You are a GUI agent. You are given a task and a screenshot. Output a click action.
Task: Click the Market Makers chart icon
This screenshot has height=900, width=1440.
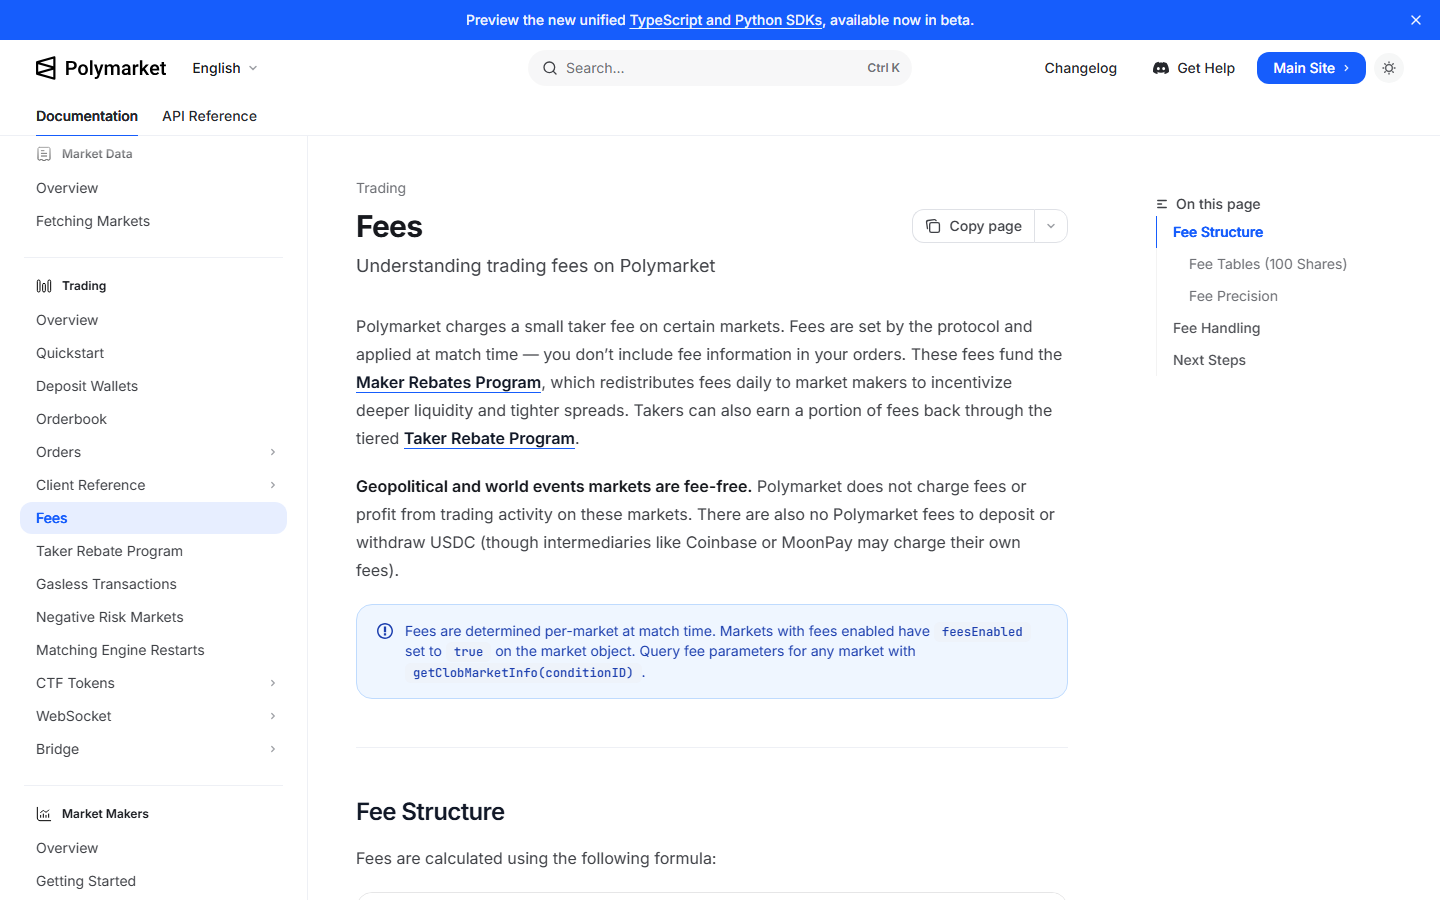(x=44, y=814)
